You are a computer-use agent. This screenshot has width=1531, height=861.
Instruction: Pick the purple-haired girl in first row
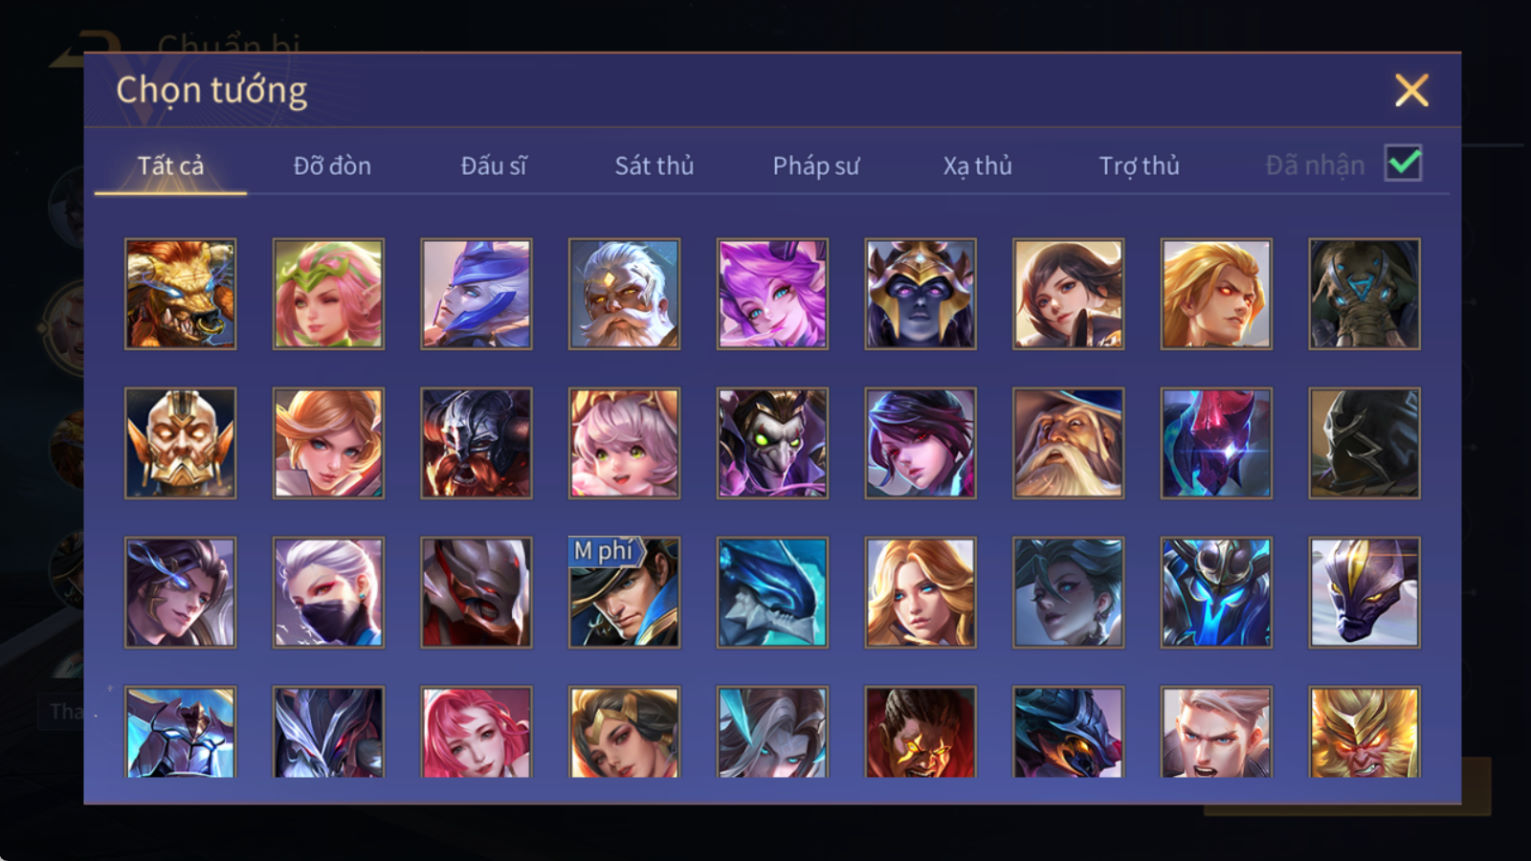[x=772, y=294]
